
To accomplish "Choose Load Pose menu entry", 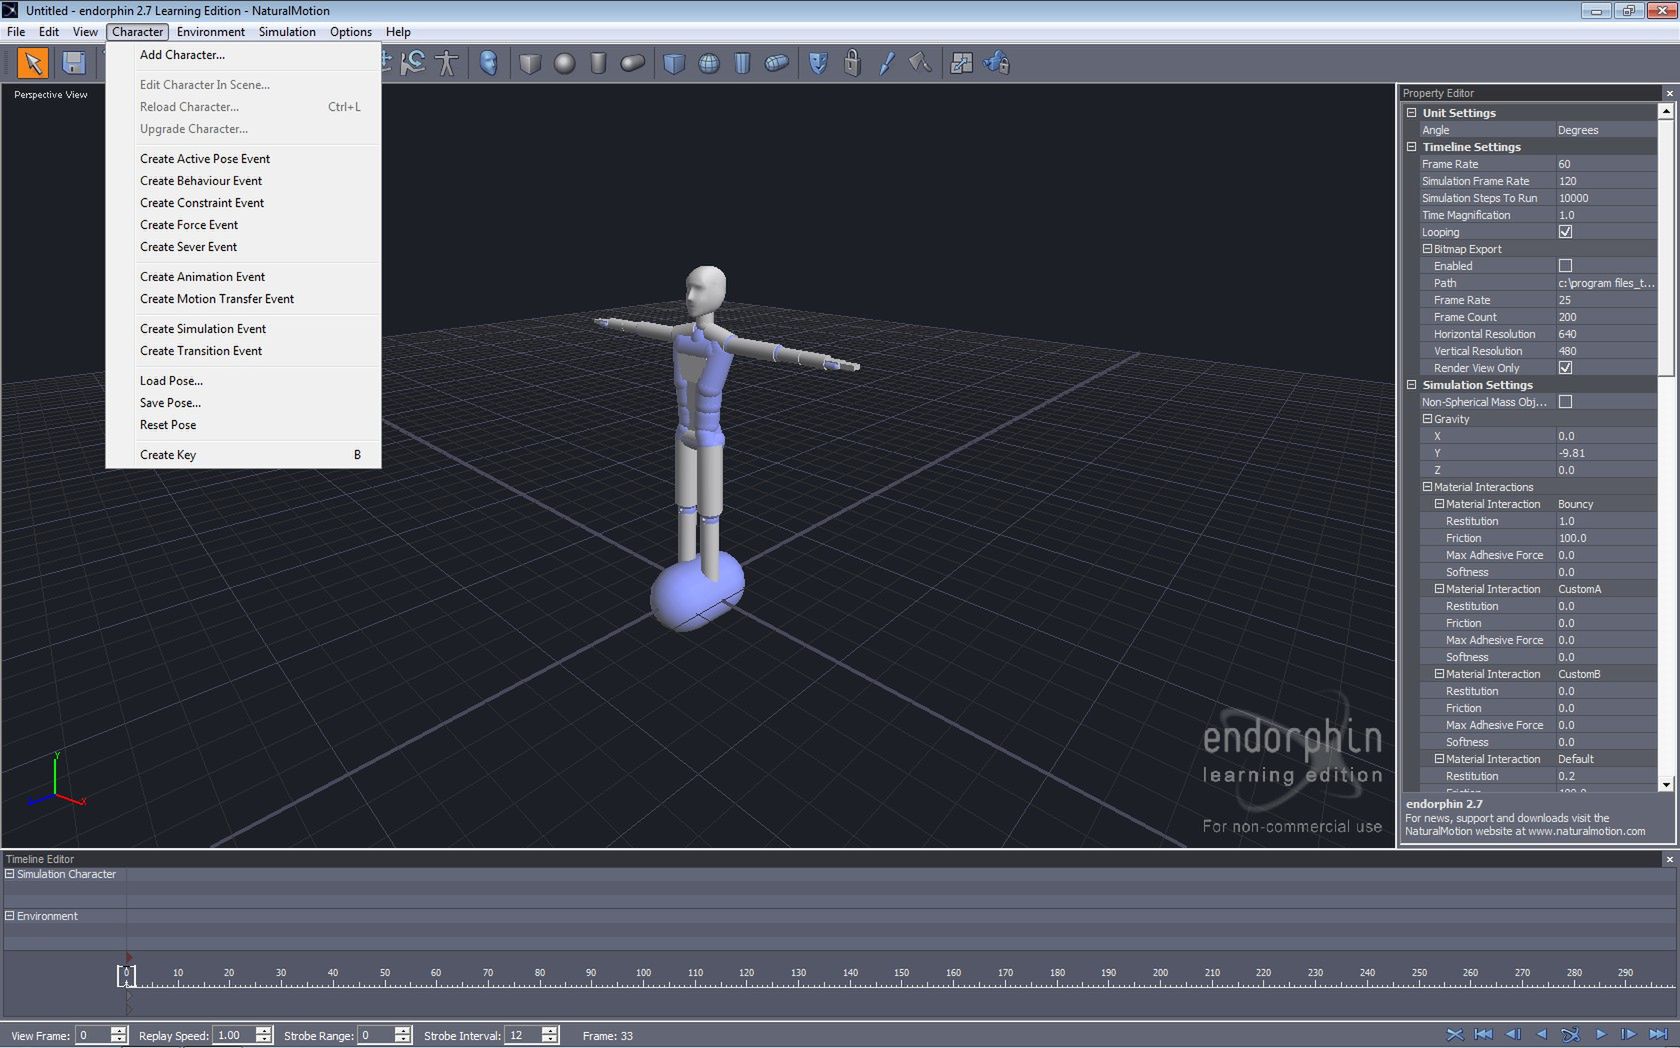I will pos(243,381).
